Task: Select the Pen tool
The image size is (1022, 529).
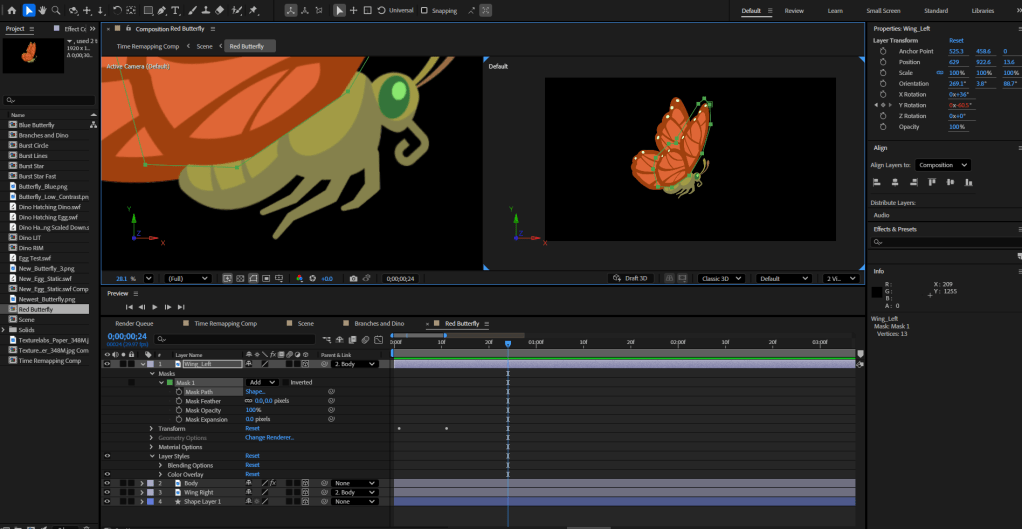Action: (163, 10)
